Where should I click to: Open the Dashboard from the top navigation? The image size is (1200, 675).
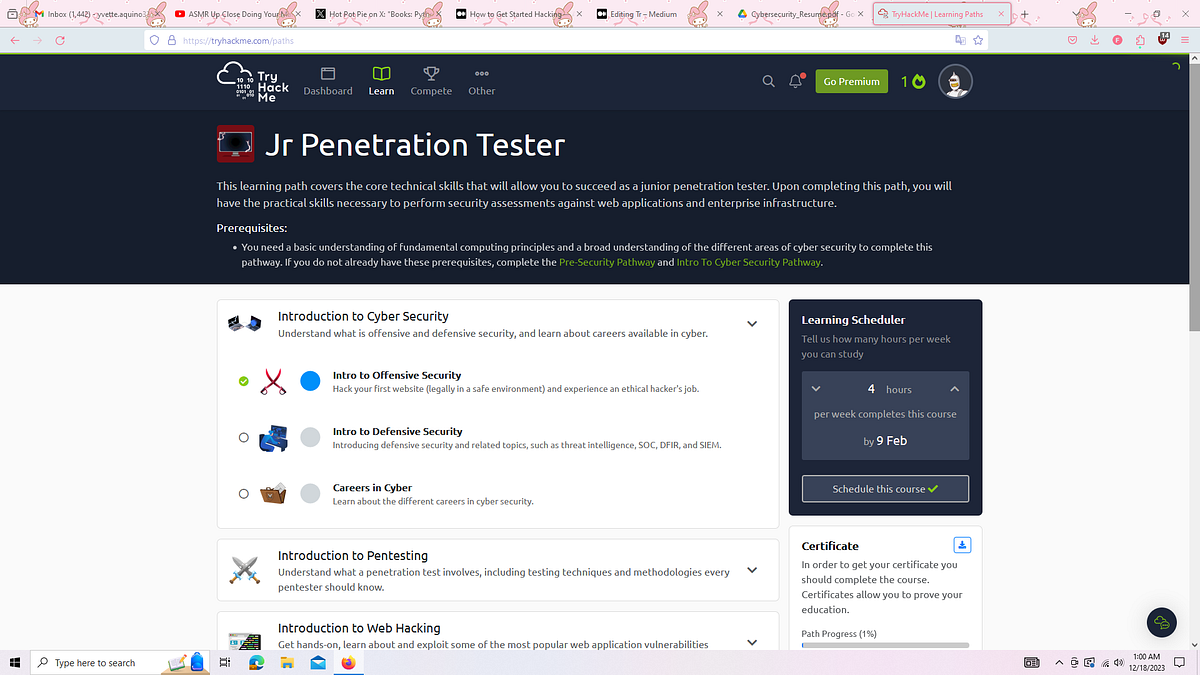click(327, 81)
